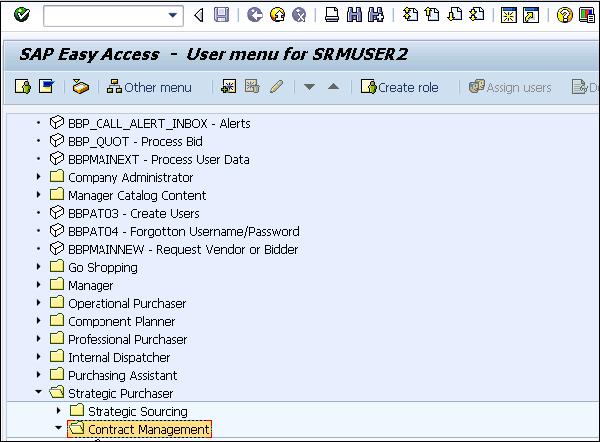
Task: Open the Other menu button
Action: 149,87
